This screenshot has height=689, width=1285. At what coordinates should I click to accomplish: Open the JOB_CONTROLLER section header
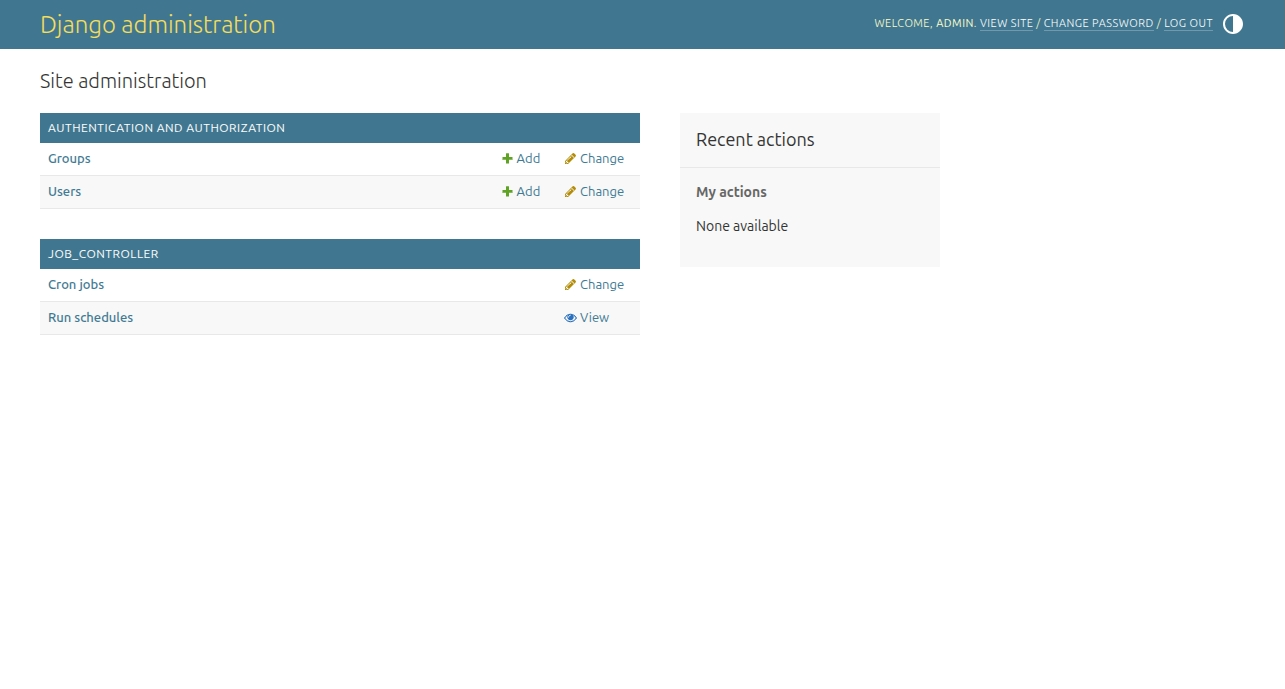[x=103, y=254]
